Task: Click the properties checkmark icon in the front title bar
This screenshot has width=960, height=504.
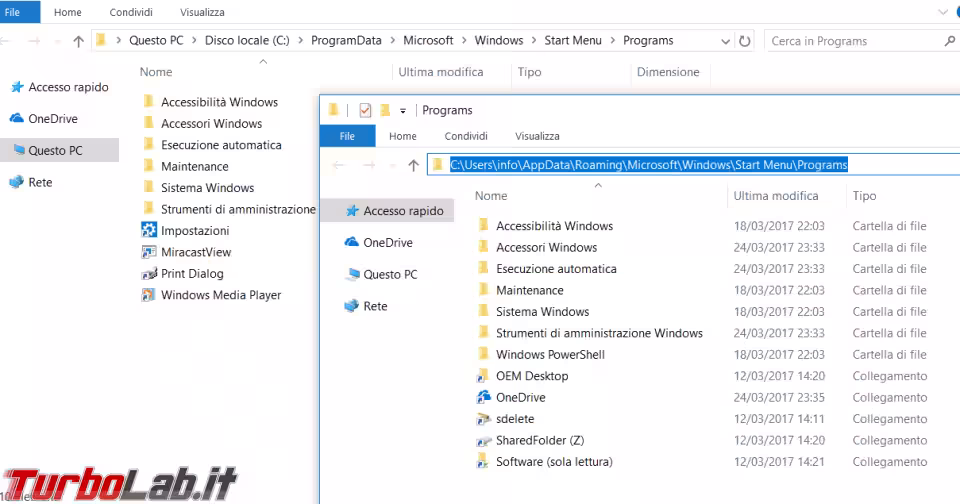Action: [x=365, y=110]
